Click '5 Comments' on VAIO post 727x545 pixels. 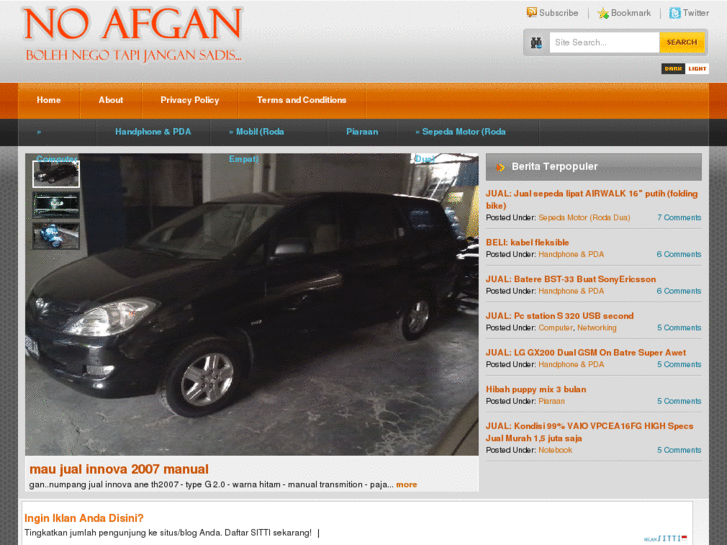click(x=679, y=450)
